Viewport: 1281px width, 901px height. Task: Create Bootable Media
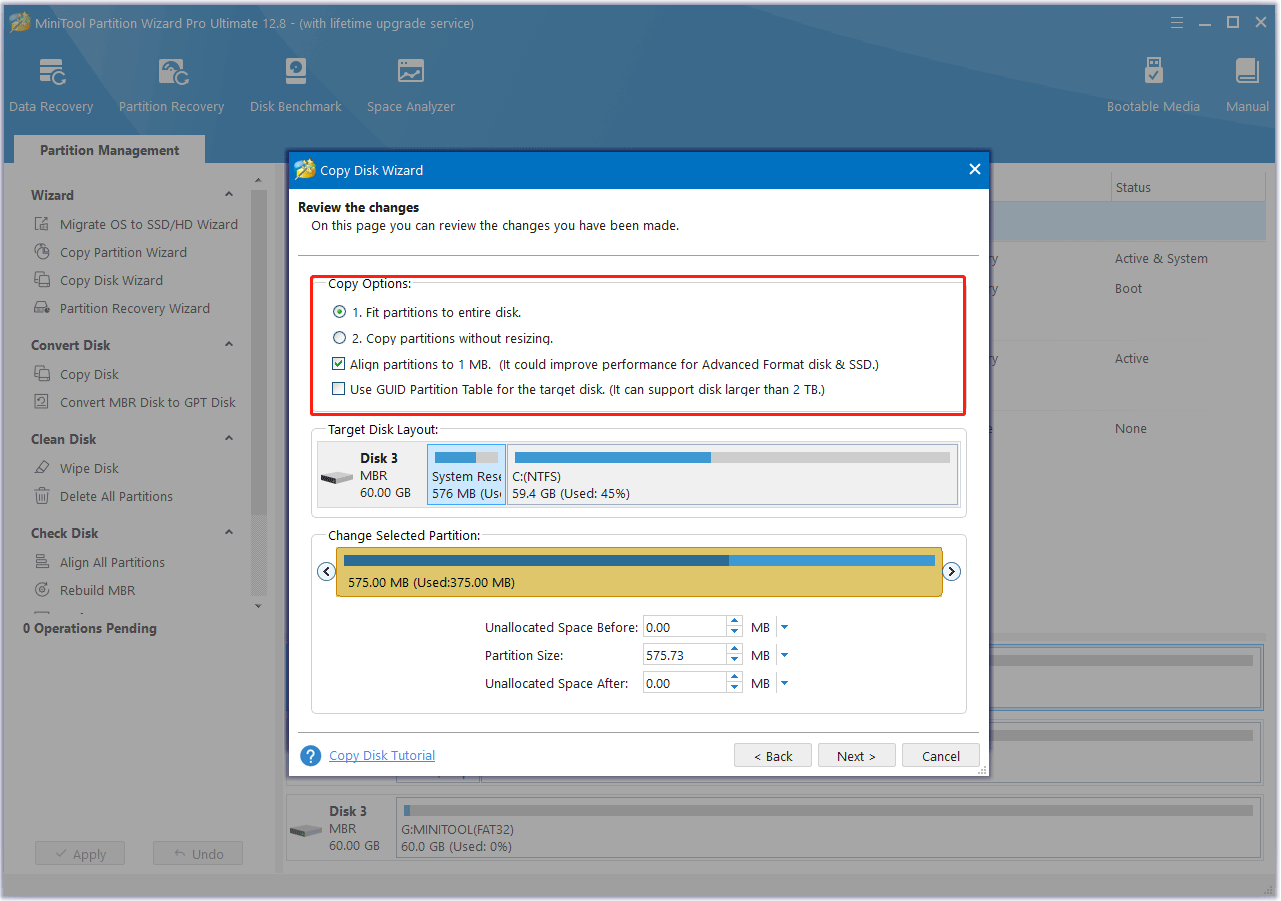[x=1153, y=85]
